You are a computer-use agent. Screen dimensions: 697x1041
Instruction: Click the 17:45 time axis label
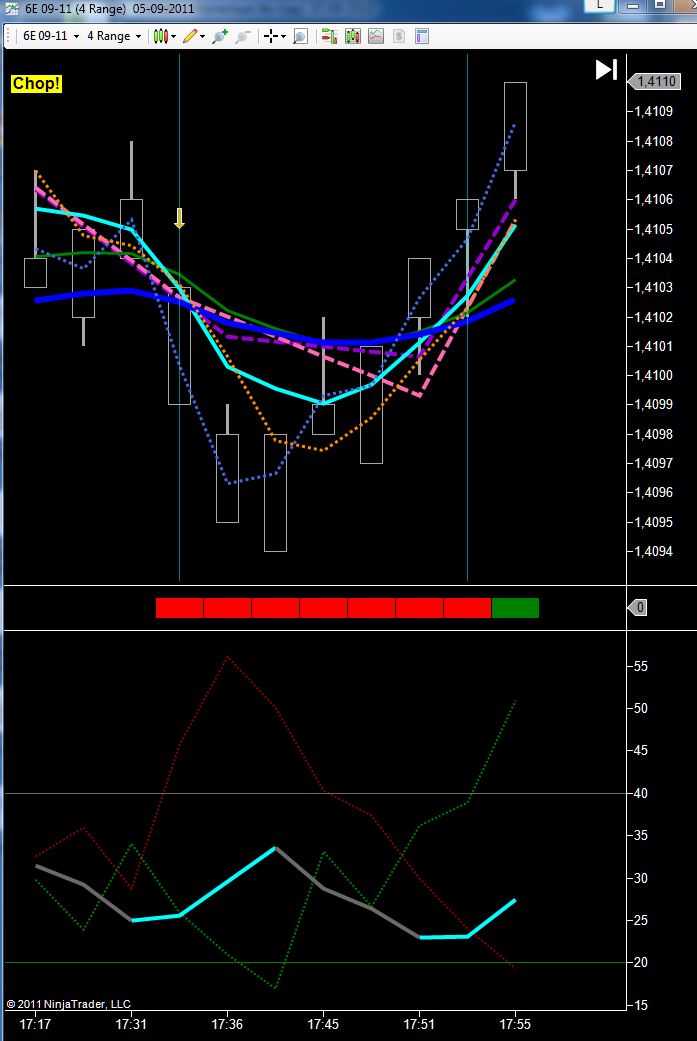tap(323, 1024)
